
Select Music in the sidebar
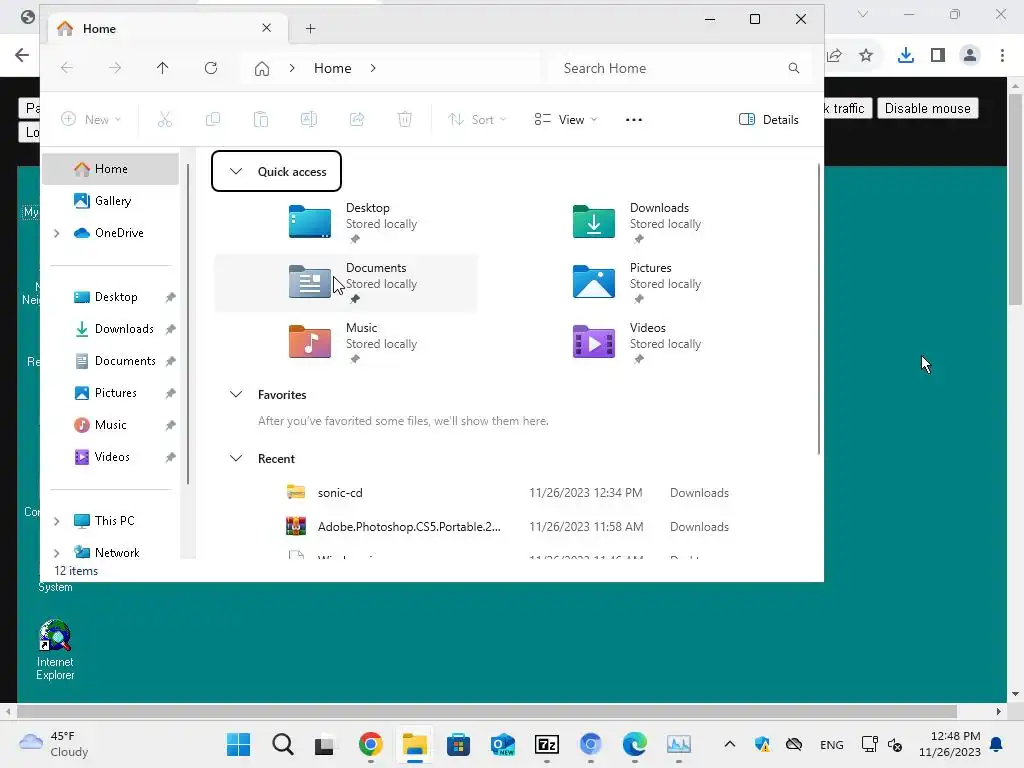pos(110,425)
